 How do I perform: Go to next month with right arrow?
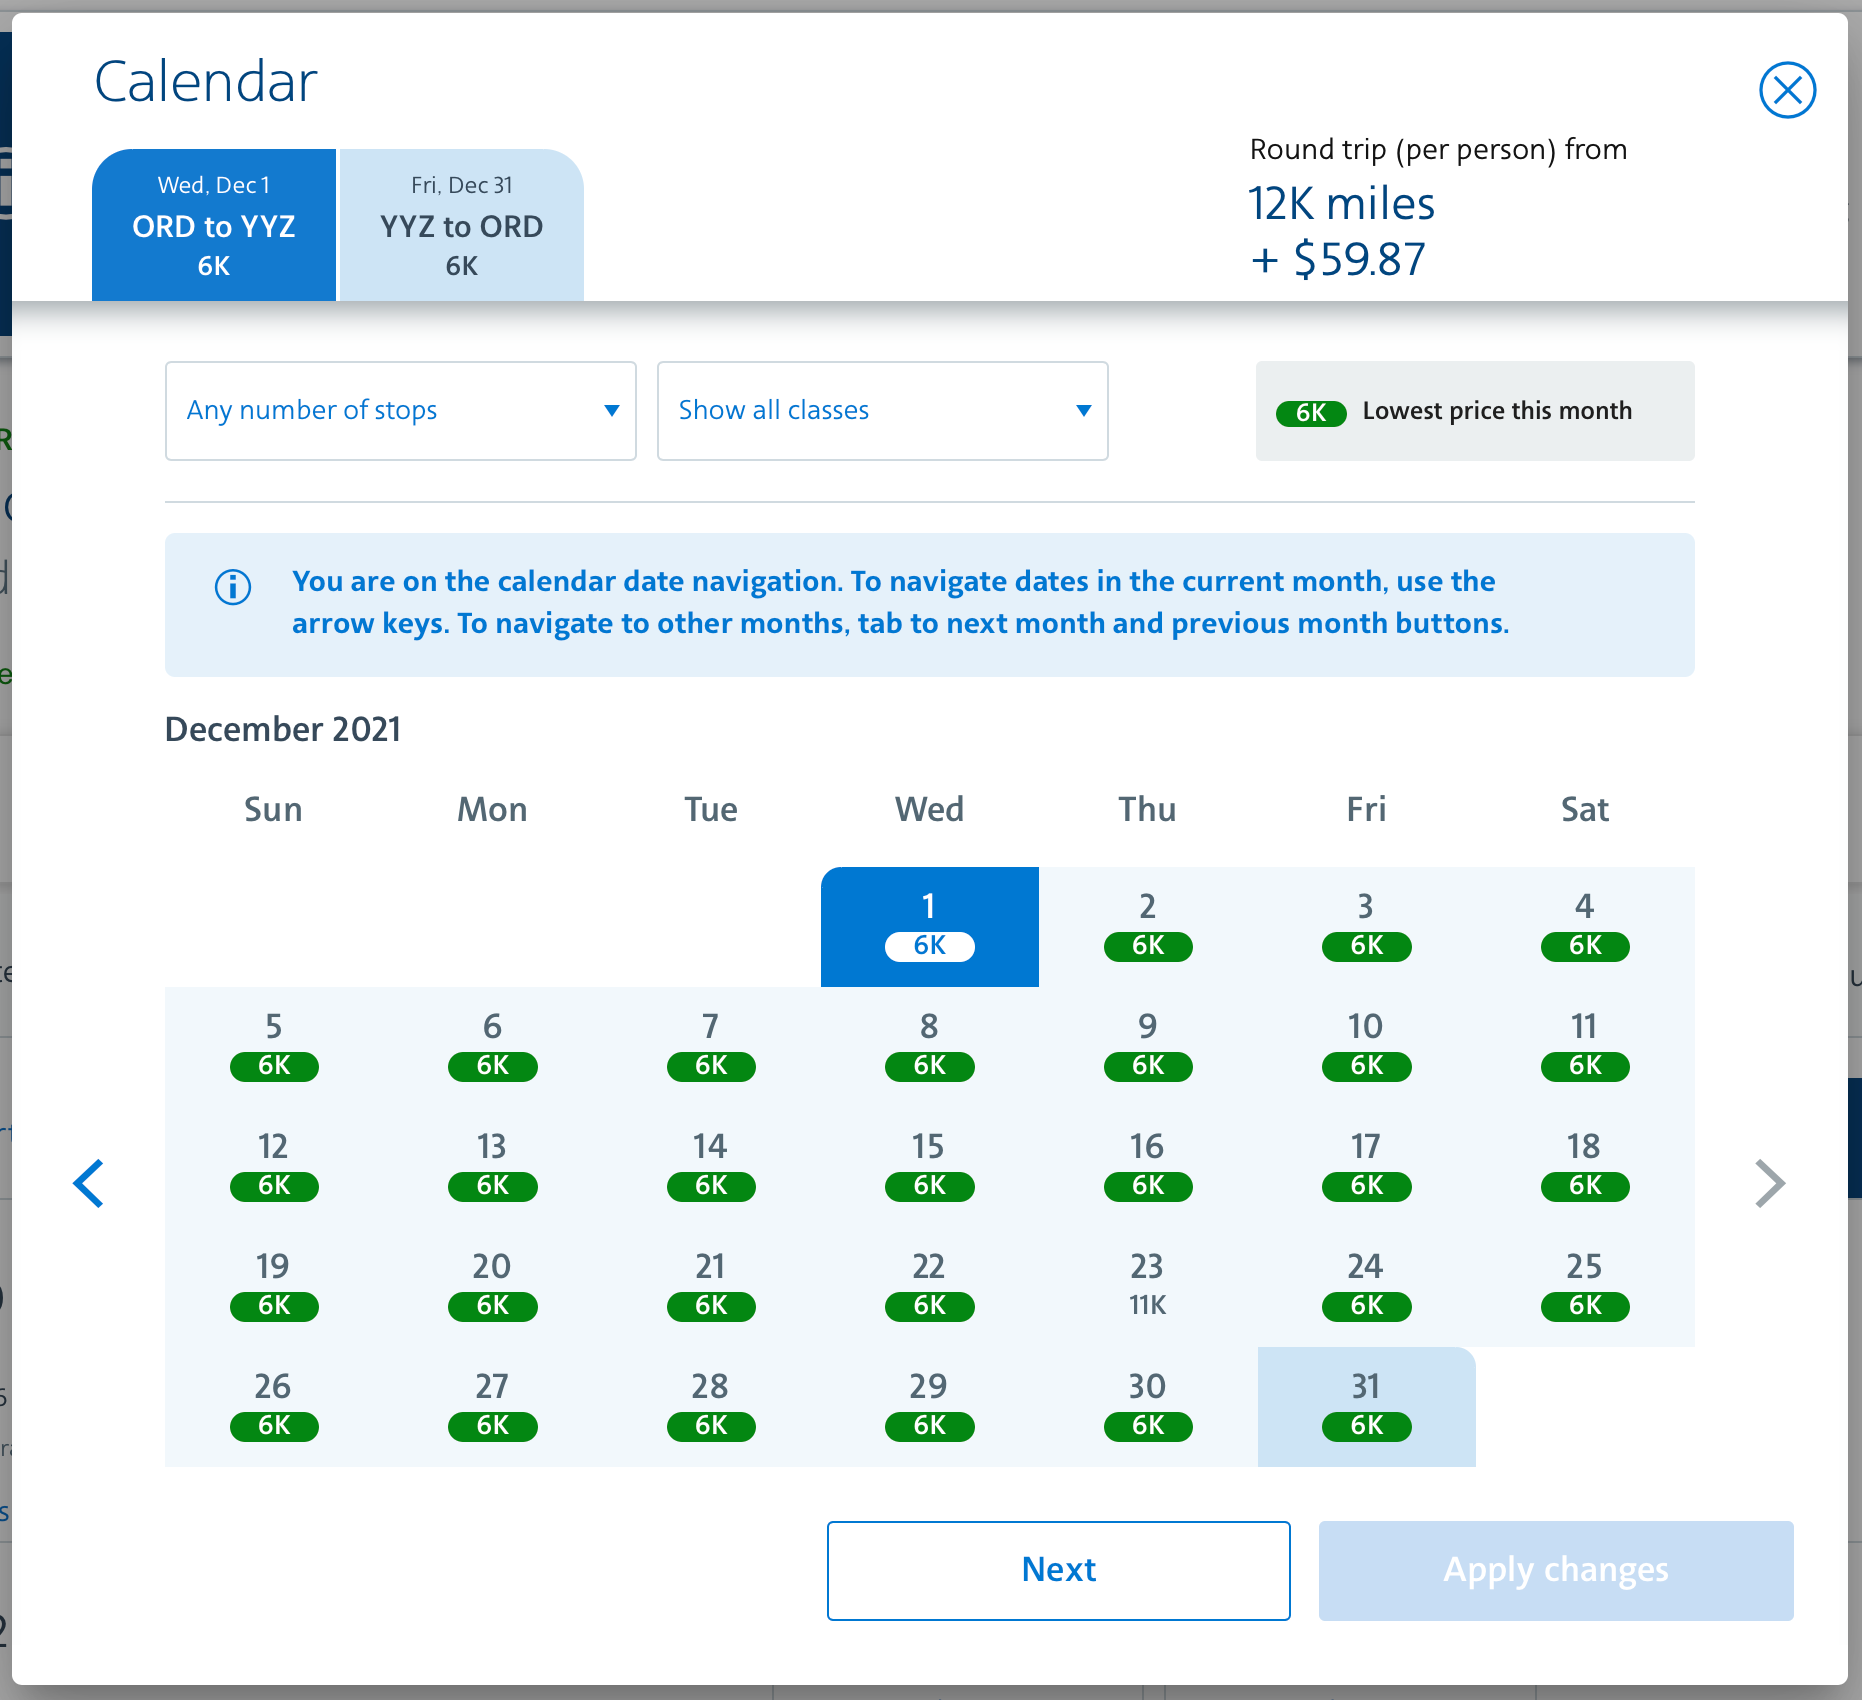pyautogui.click(x=1770, y=1184)
